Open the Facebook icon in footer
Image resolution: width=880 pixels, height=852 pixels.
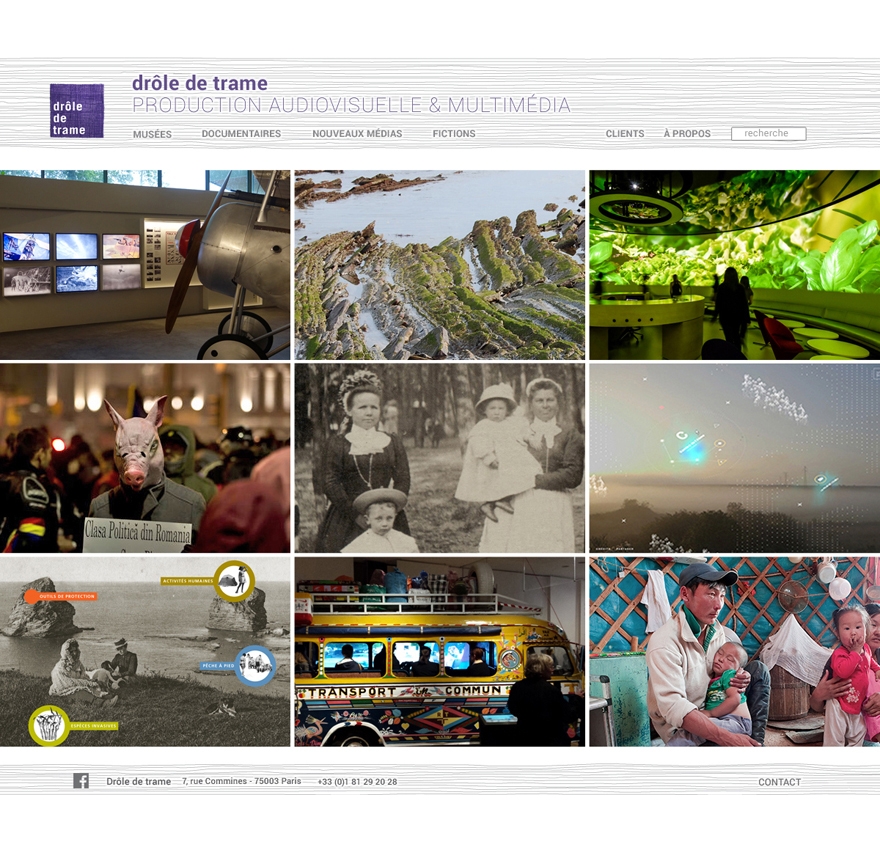pyautogui.click(x=81, y=781)
